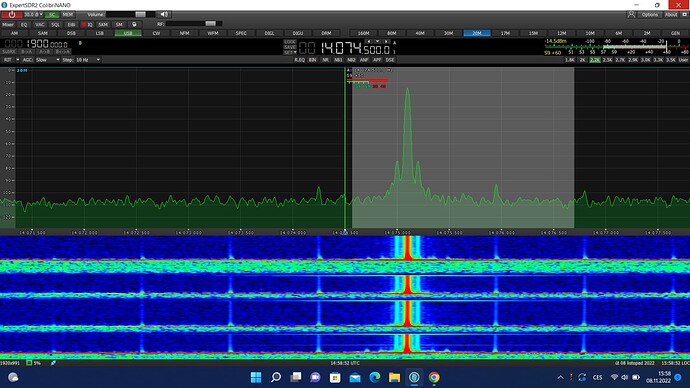Switch to CW mode
Image resolution: width=690 pixels, height=388 pixels.
(x=156, y=33)
